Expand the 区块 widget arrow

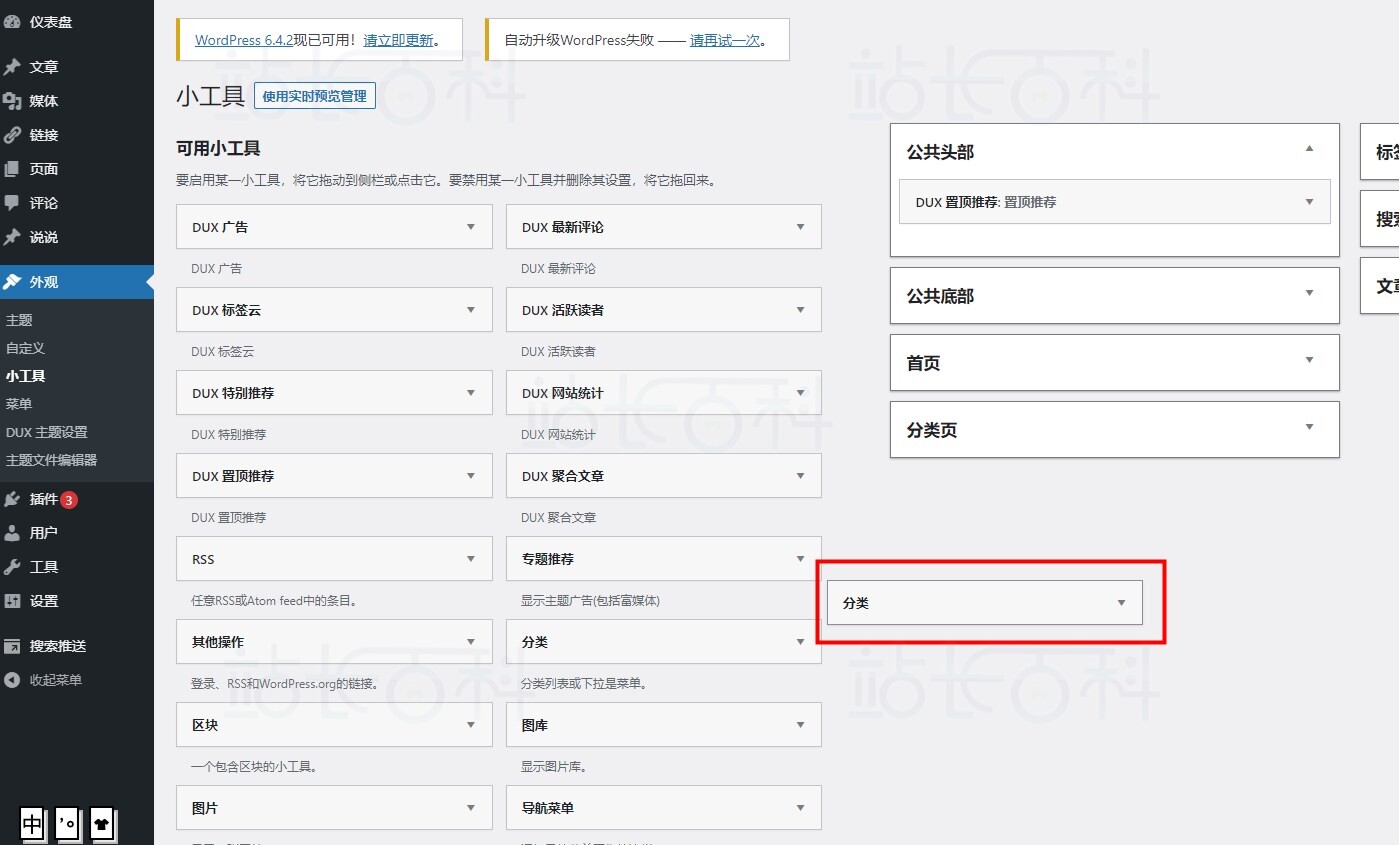tap(471, 725)
